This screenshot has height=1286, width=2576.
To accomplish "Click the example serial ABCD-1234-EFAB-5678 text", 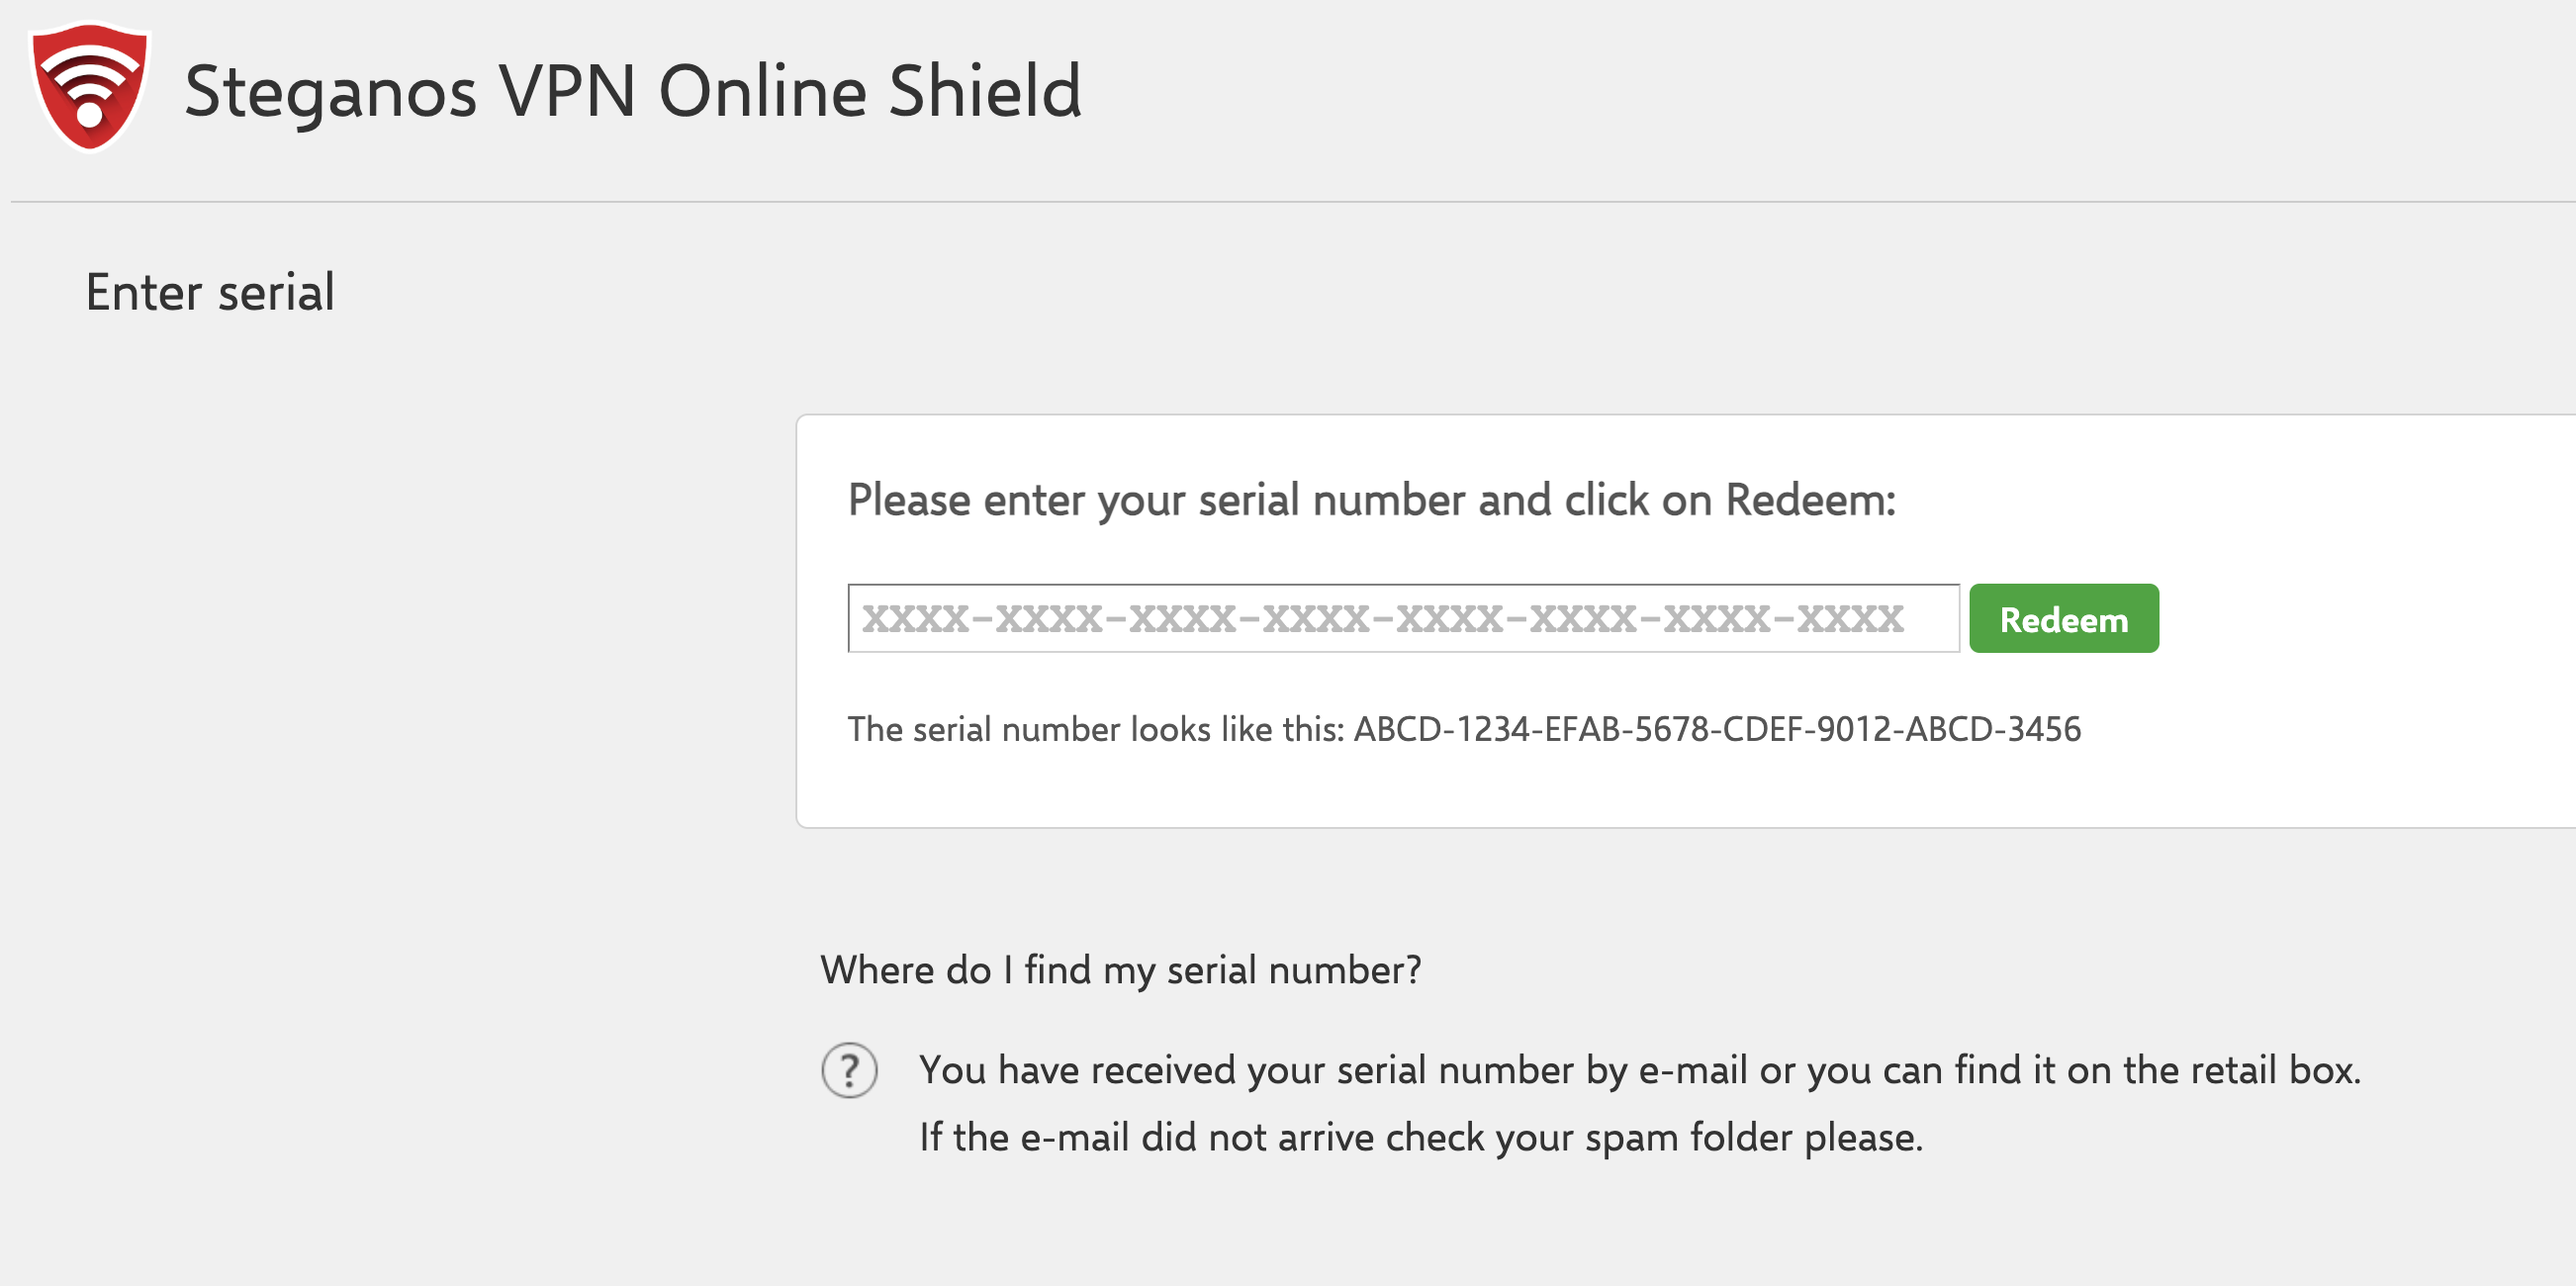I will pyautogui.click(x=1716, y=730).
